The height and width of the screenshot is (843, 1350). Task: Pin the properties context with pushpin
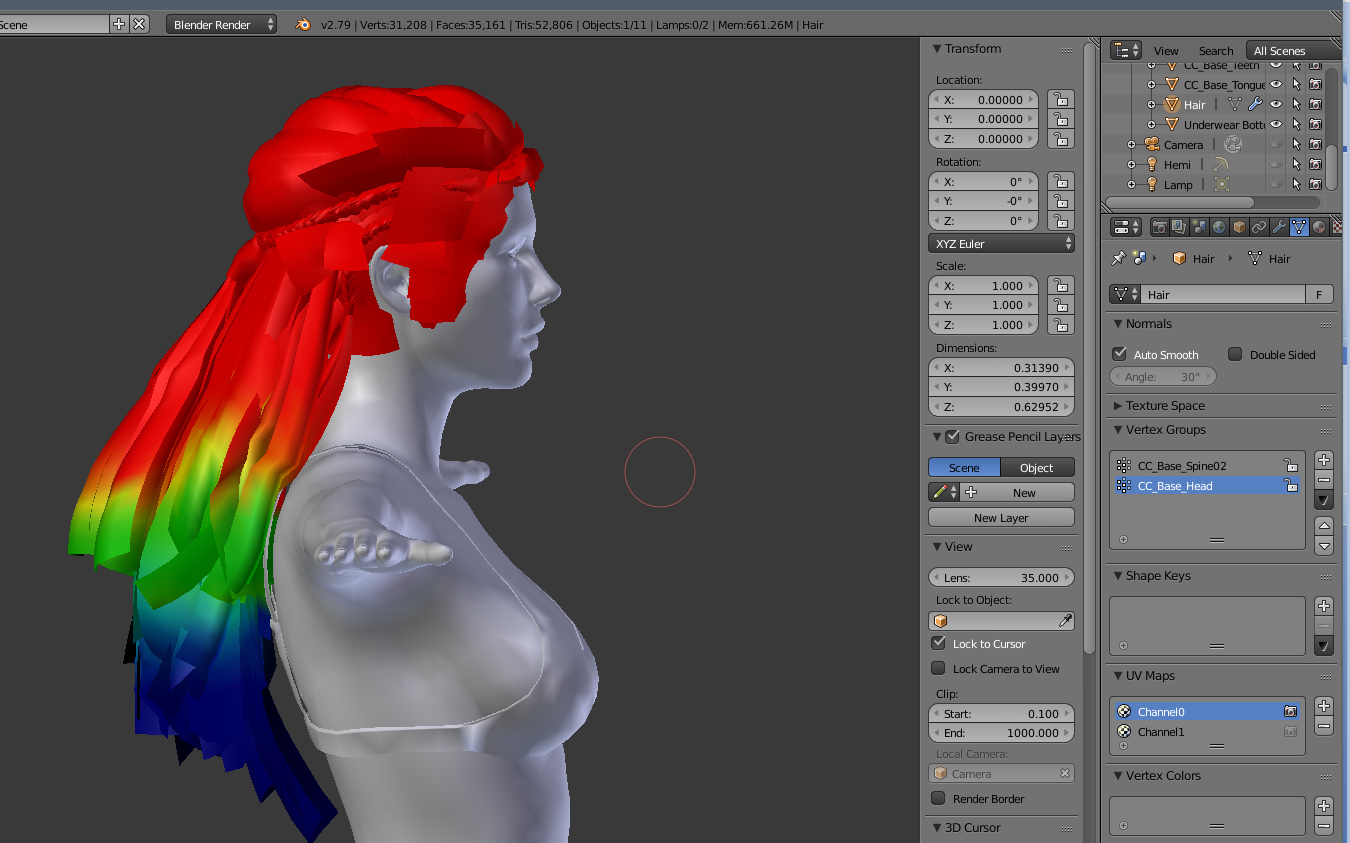[1118, 258]
